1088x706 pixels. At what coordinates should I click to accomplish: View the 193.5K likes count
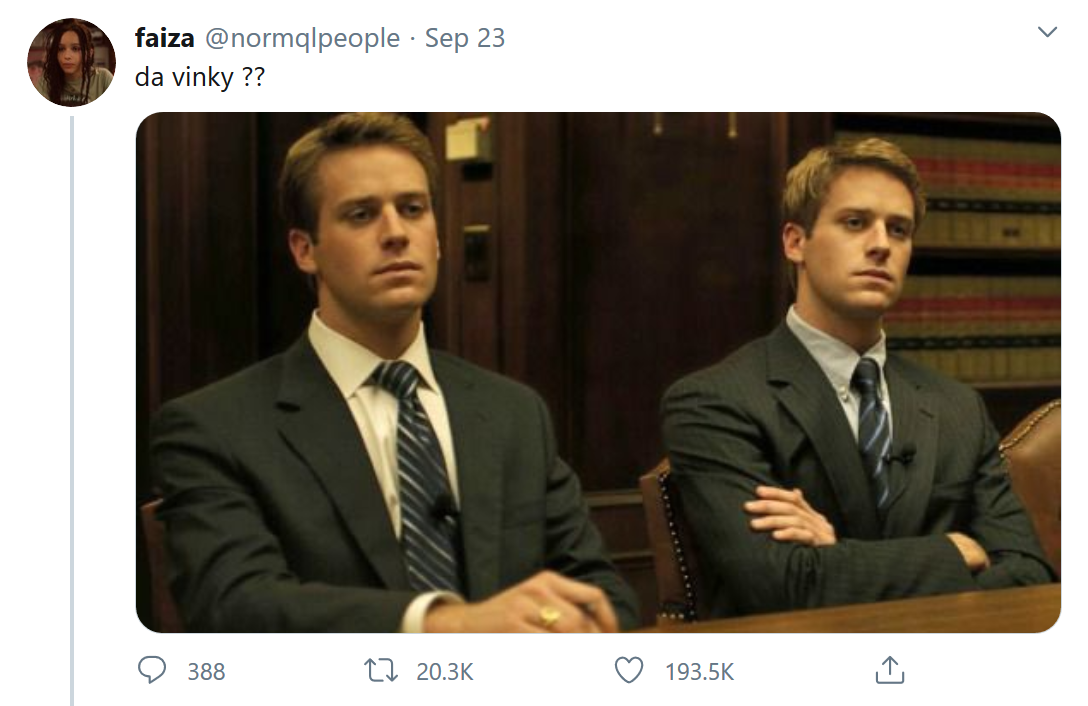[699, 672]
